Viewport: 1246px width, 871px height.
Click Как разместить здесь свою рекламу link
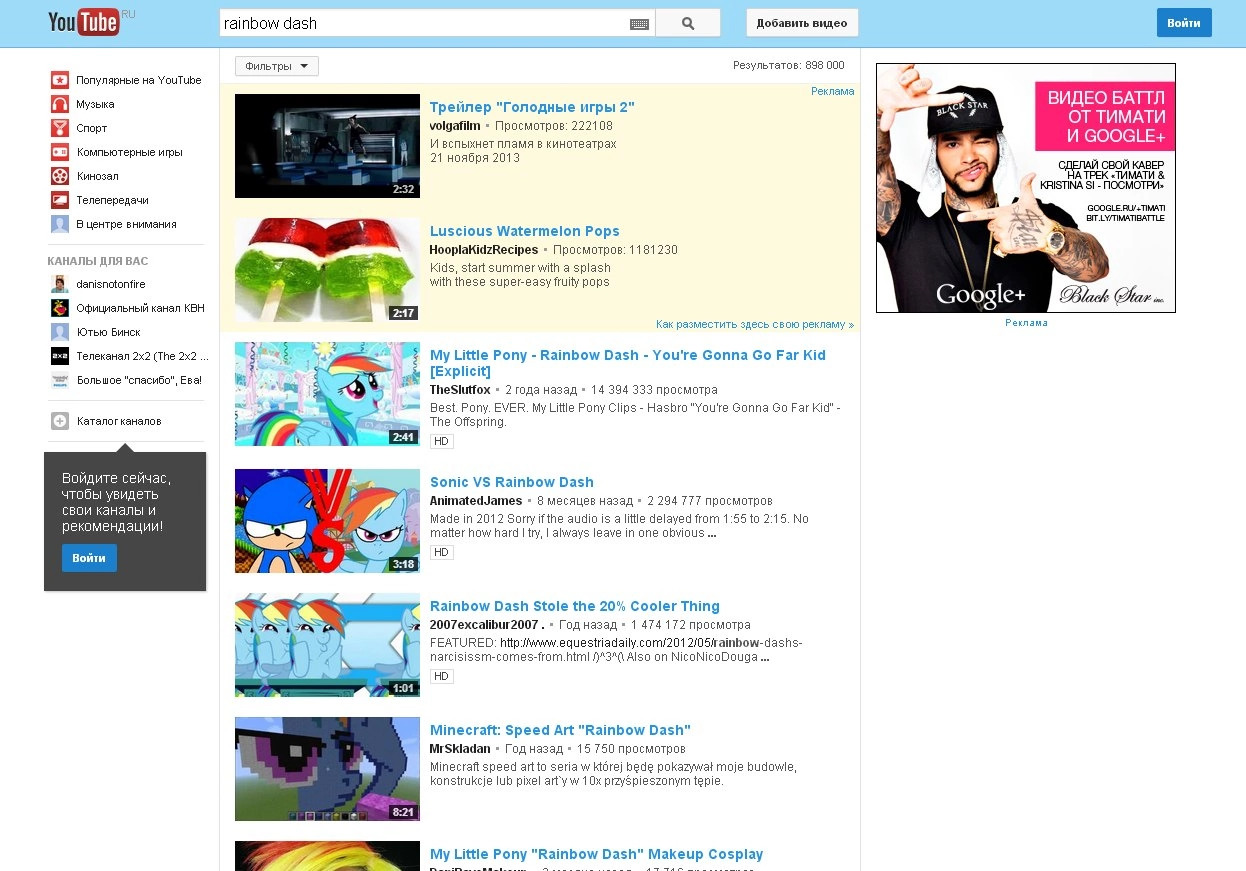click(755, 325)
